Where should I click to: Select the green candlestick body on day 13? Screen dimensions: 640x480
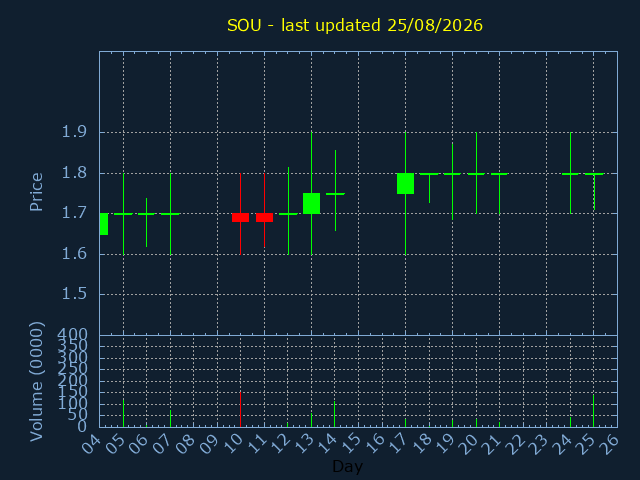[311, 203]
